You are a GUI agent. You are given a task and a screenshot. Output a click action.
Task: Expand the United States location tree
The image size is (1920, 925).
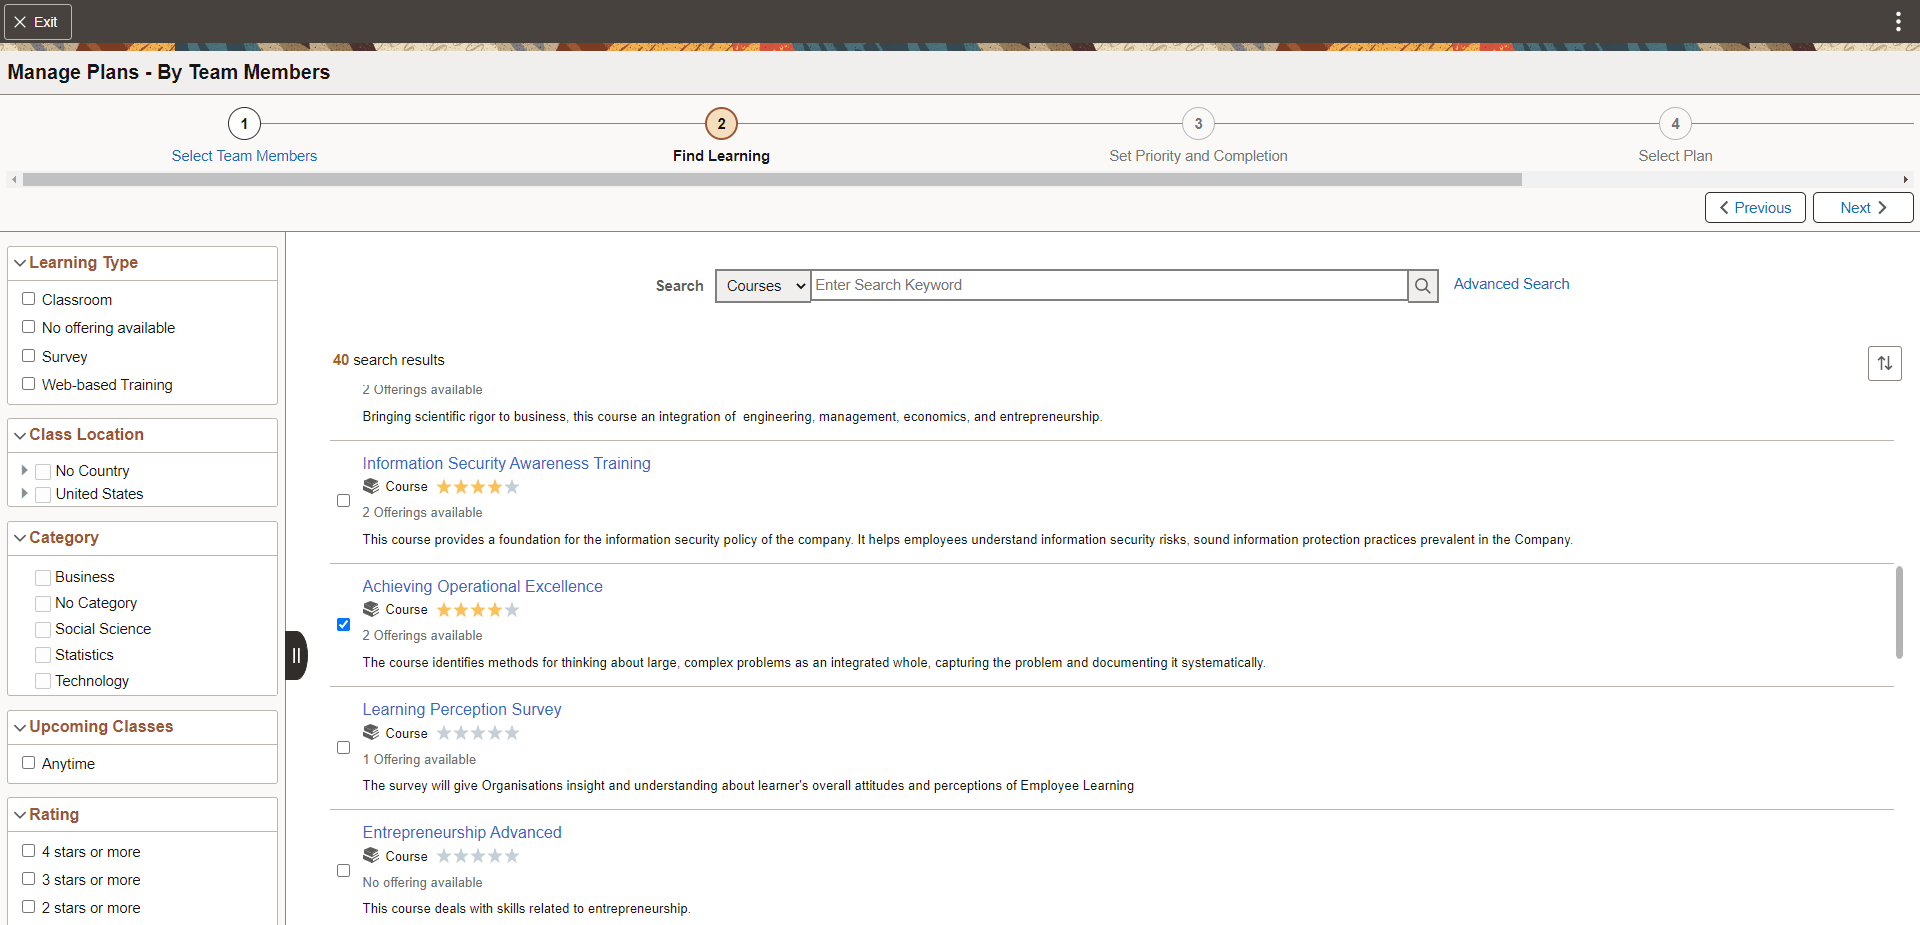click(x=24, y=493)
